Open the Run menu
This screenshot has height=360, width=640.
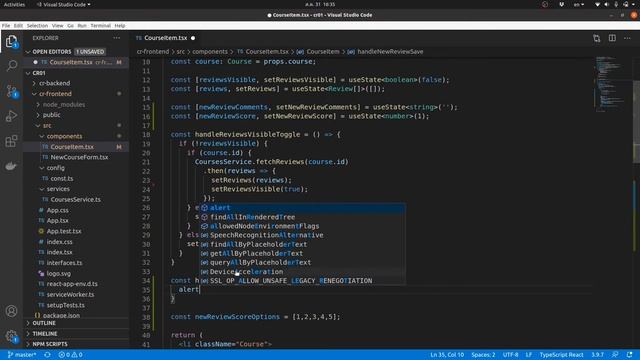coord(82,25)
